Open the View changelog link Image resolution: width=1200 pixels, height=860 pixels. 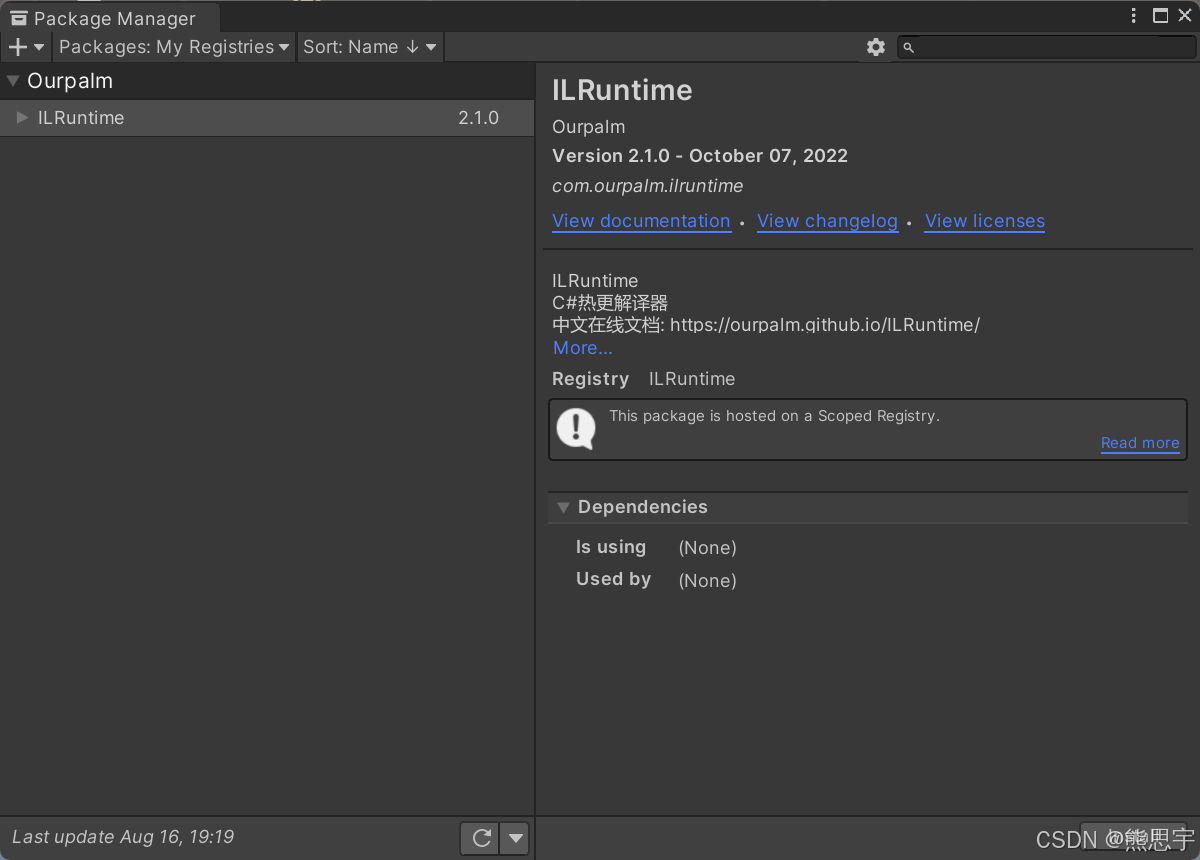(x=827, y=221)
